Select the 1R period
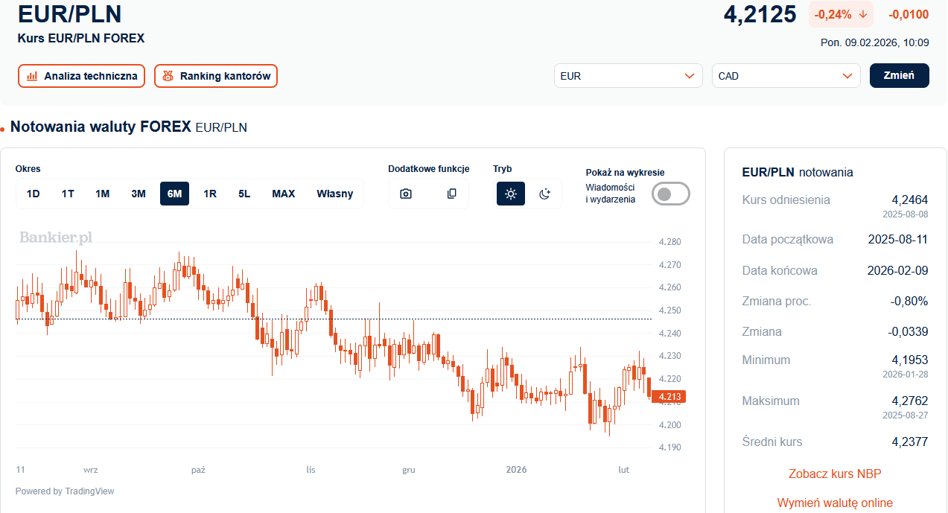This screenshot has height=513, width=948. click(210, 194)
